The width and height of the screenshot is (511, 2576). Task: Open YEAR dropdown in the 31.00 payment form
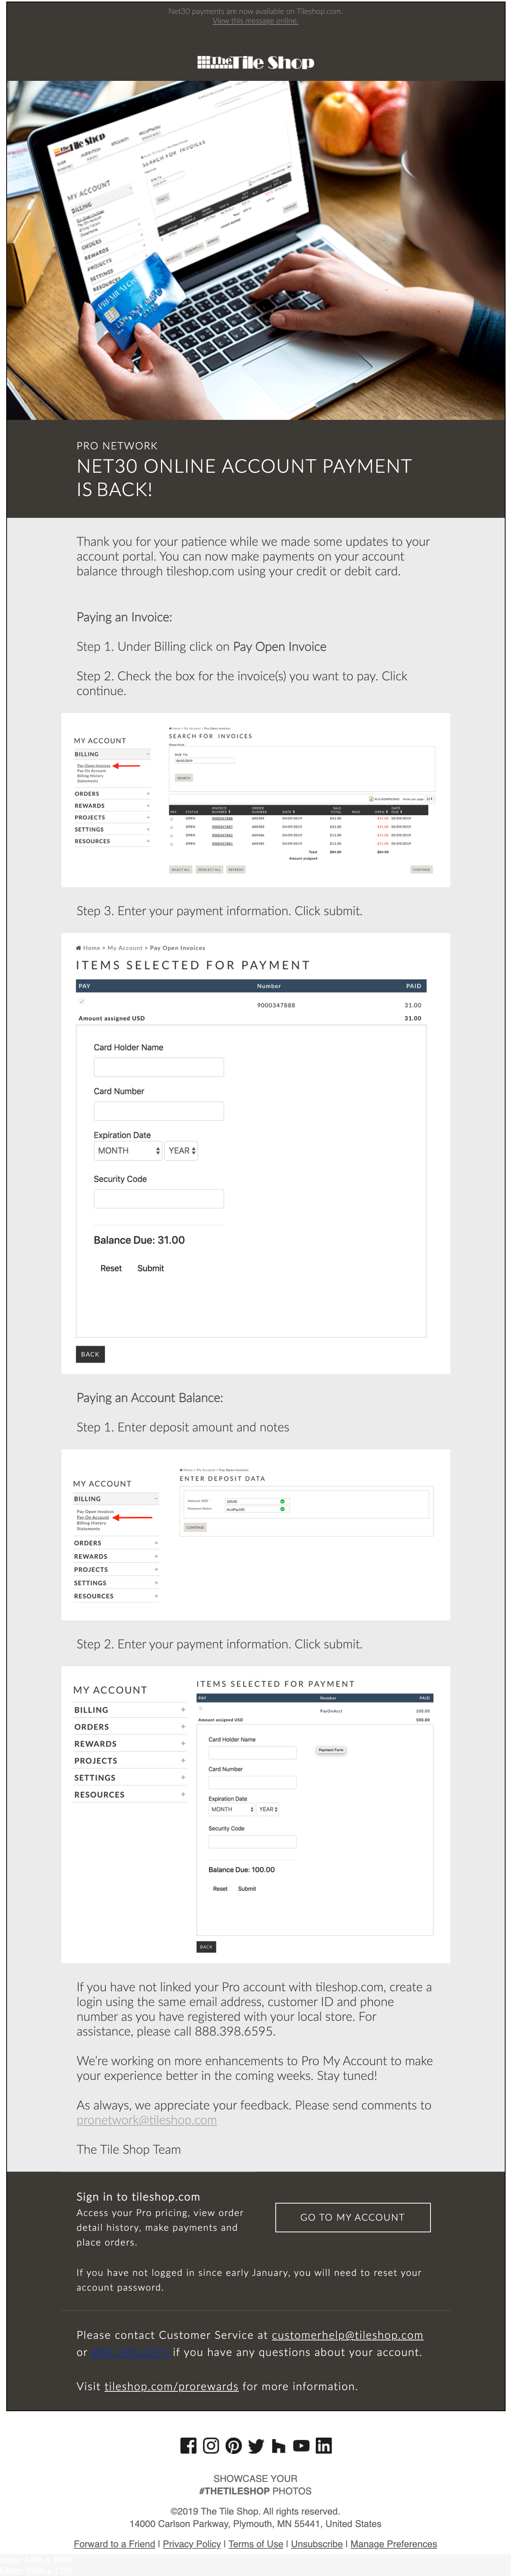point(181,1151)
